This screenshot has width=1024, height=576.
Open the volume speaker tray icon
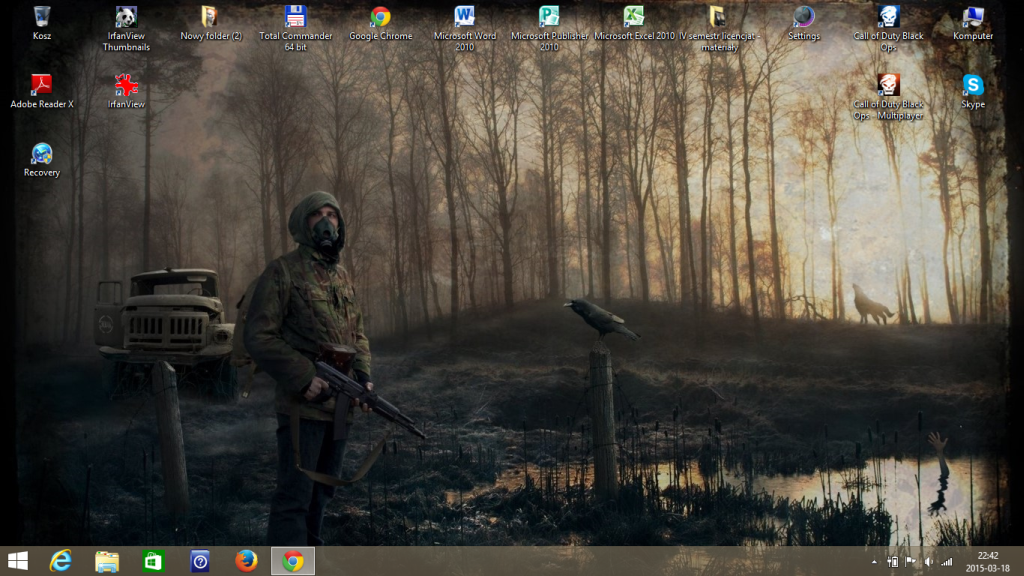[x=928, y=562]
